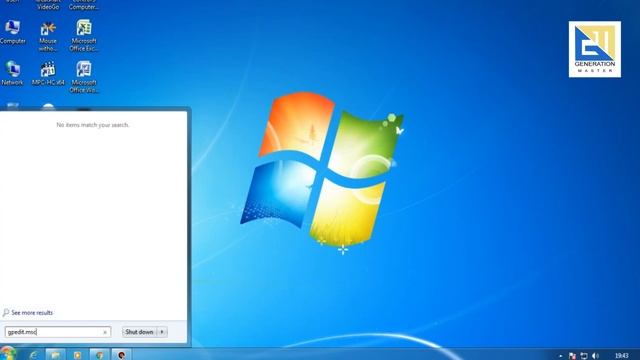Open the Computer desktop icon

[x=13, y=32]
